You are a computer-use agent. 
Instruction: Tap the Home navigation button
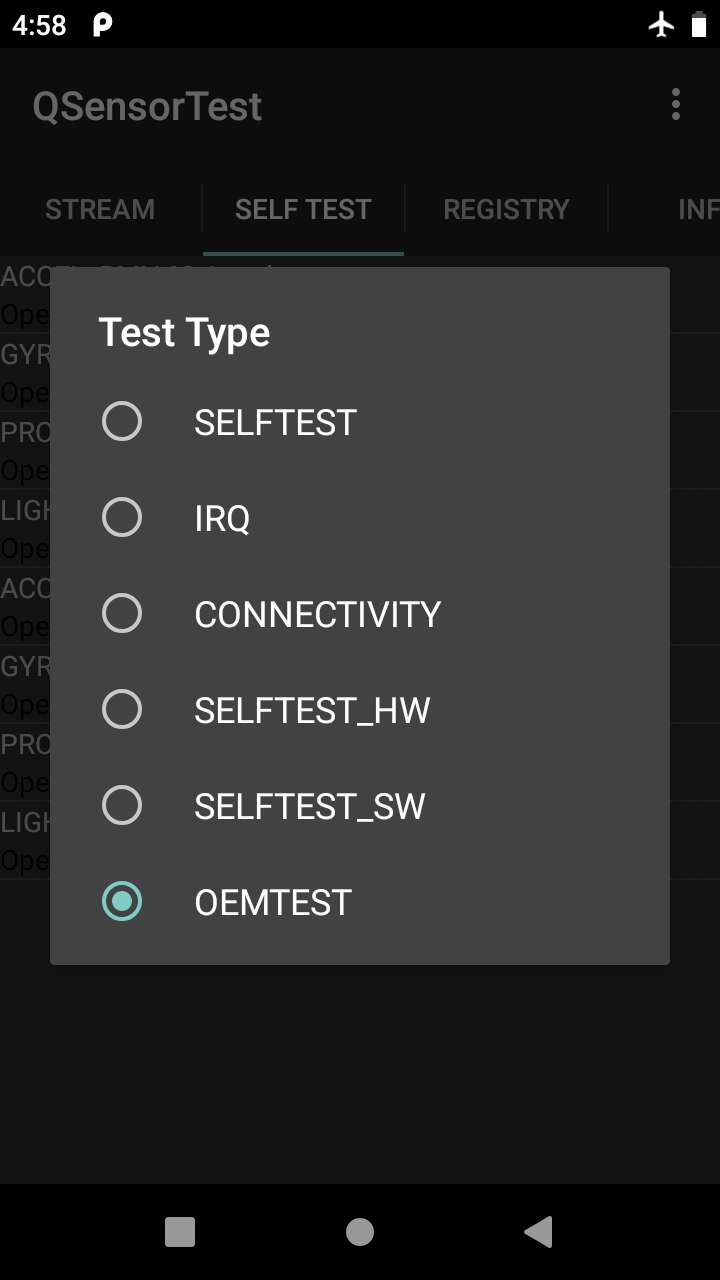click(360, 1232)
